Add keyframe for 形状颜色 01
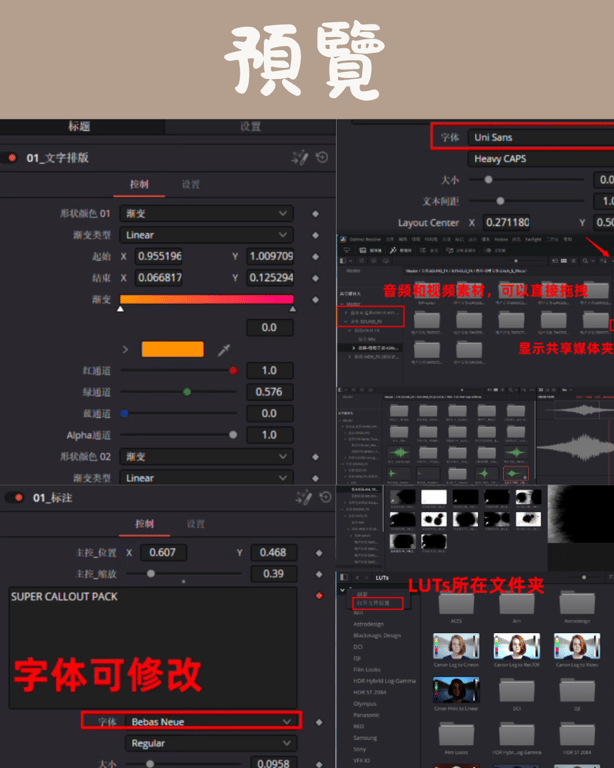The image size is (614, 768). point(315,214)
